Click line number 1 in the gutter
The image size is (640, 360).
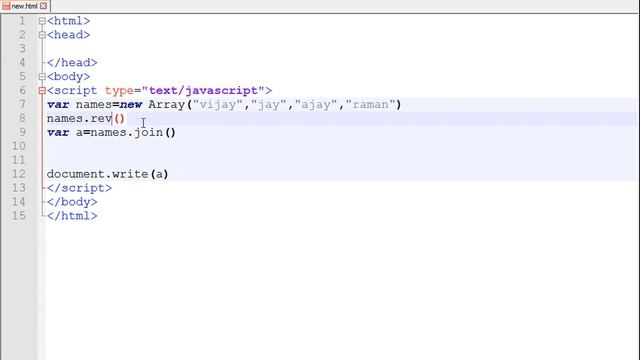(22, 21)
